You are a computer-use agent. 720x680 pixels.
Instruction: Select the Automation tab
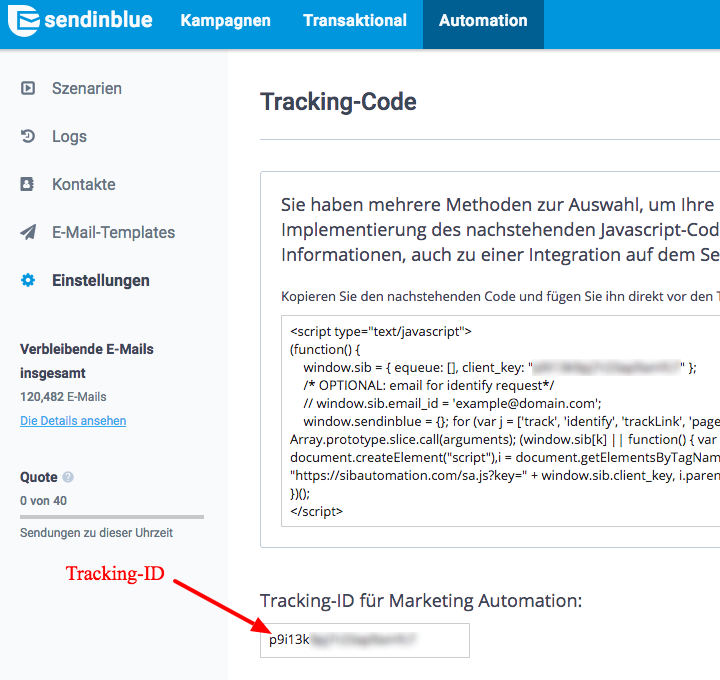coord(483,20)
